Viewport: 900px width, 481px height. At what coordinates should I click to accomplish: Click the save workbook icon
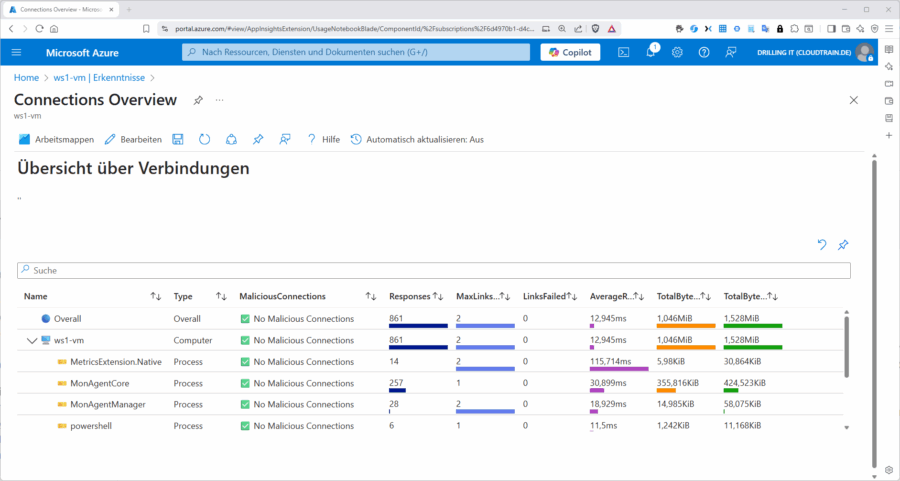point(178,139)
